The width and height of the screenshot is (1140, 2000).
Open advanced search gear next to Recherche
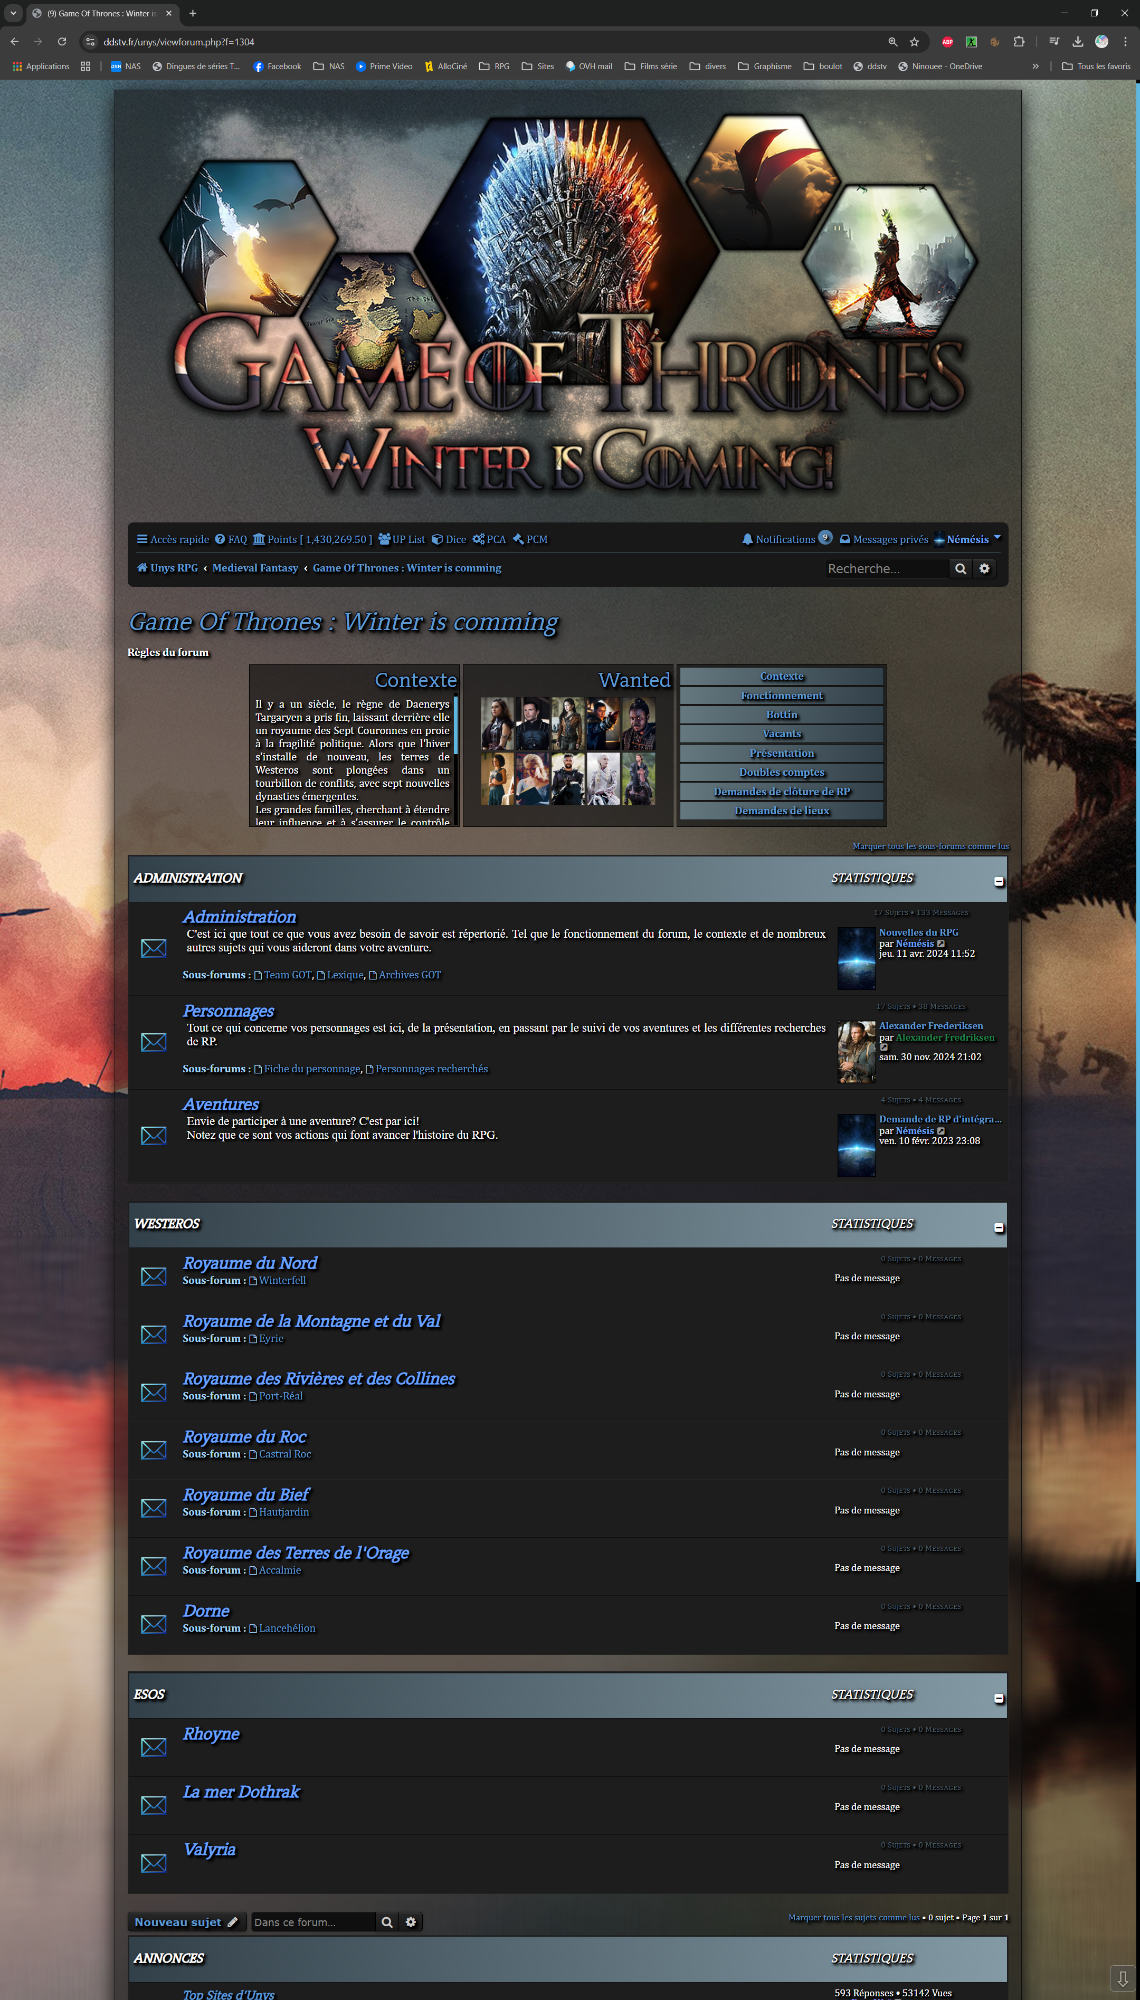(x=984, y=568)
